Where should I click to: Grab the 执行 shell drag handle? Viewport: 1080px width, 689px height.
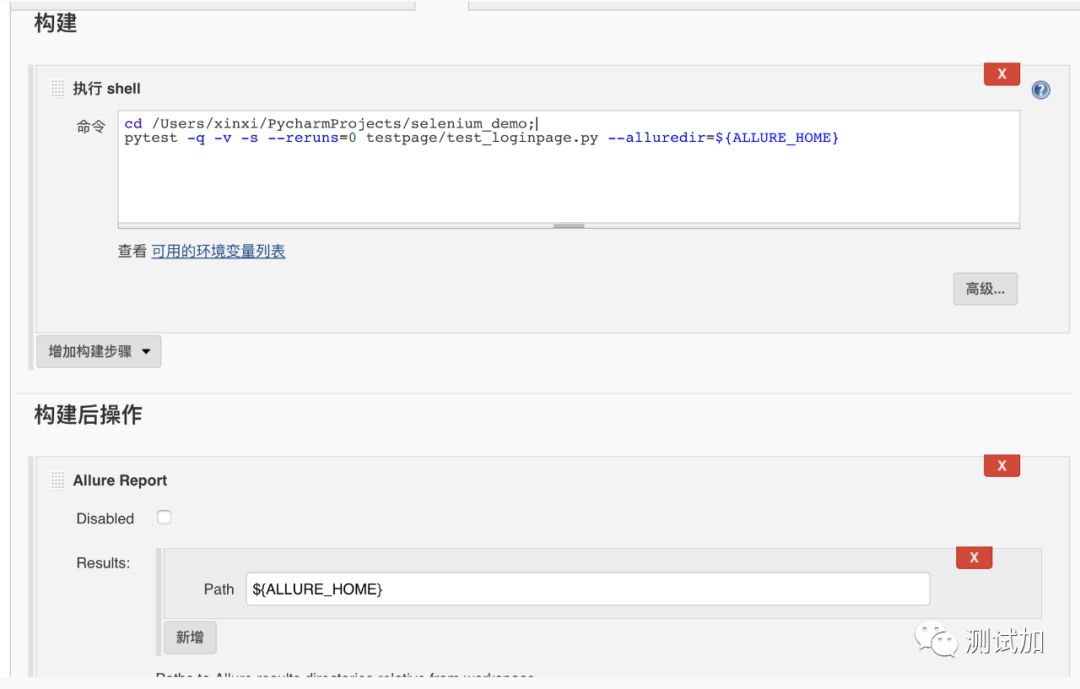[57, 89]
